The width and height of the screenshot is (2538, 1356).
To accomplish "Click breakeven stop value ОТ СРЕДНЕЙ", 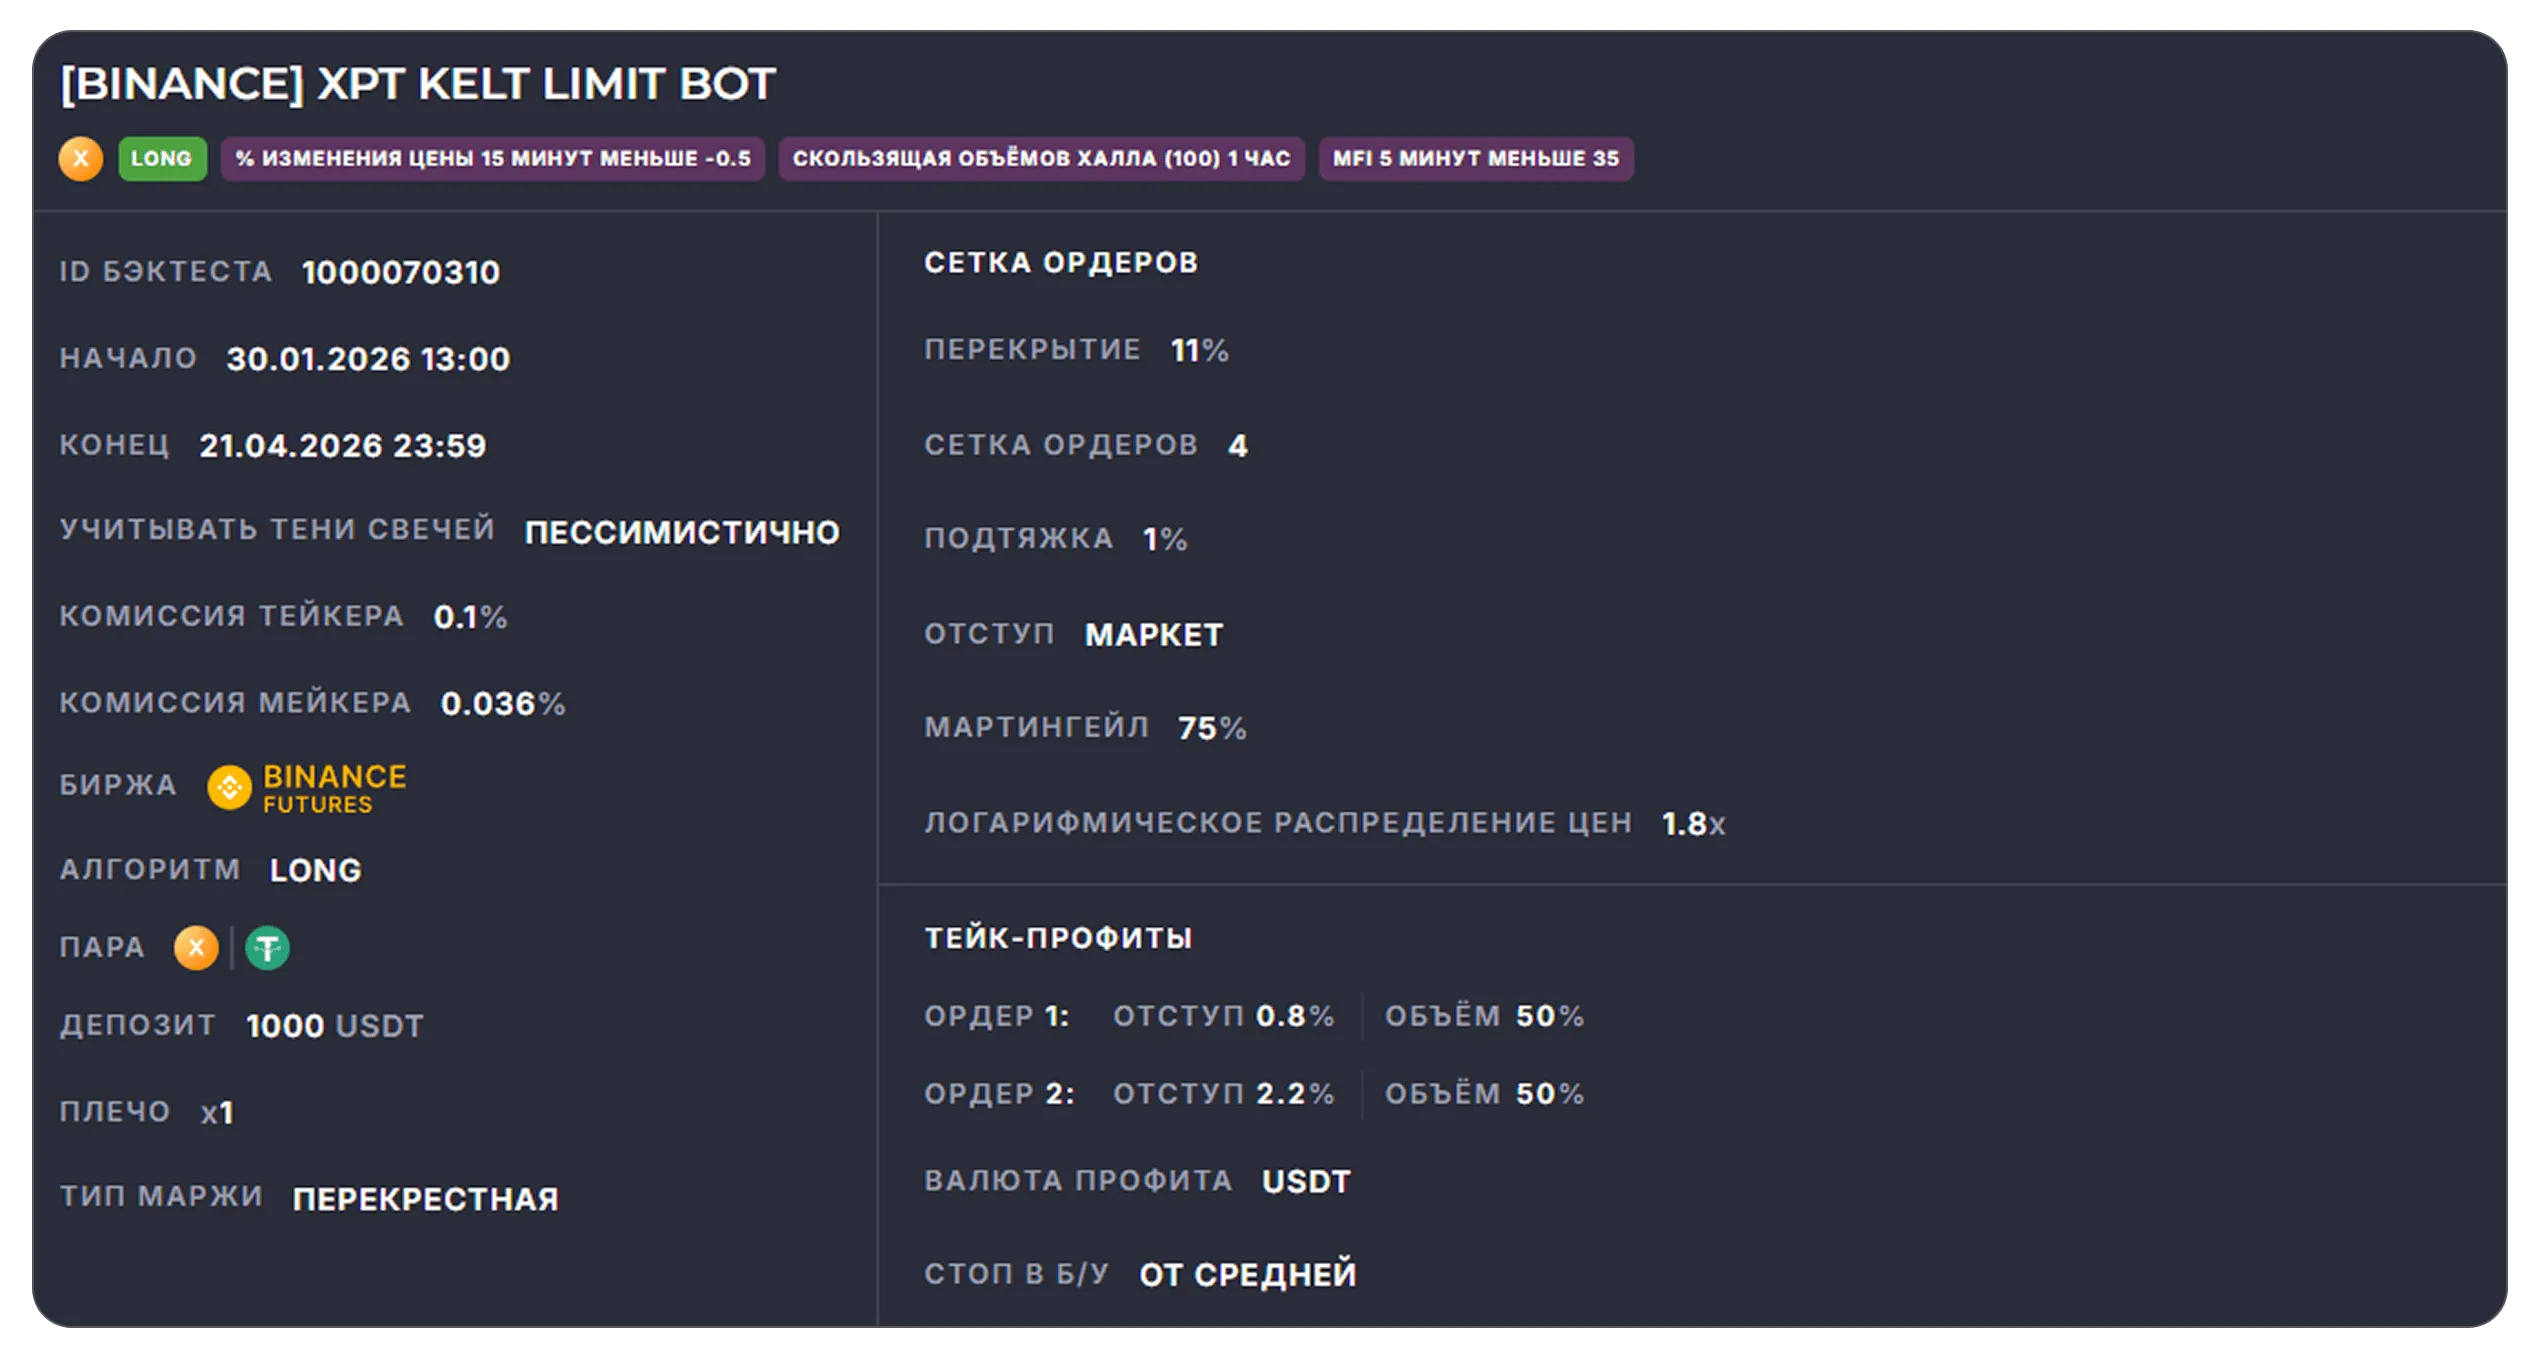I will click(x=1248, y=1275).
